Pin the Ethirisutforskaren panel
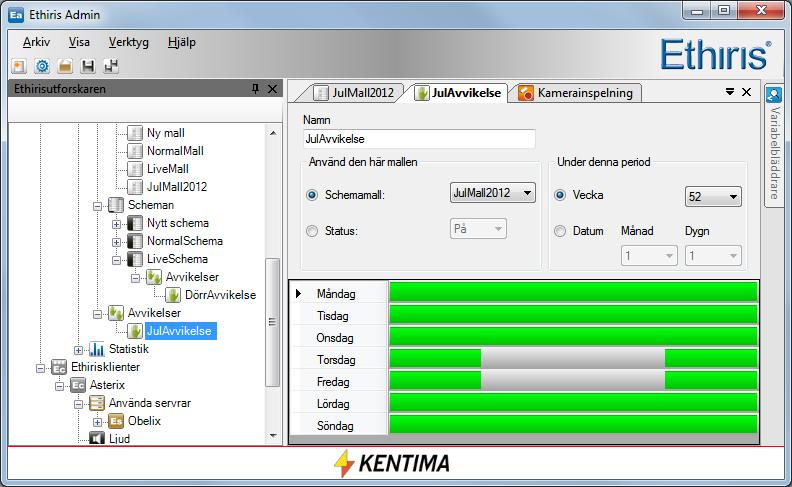This screenshot has height=487, width=792. tap(256, 89)
